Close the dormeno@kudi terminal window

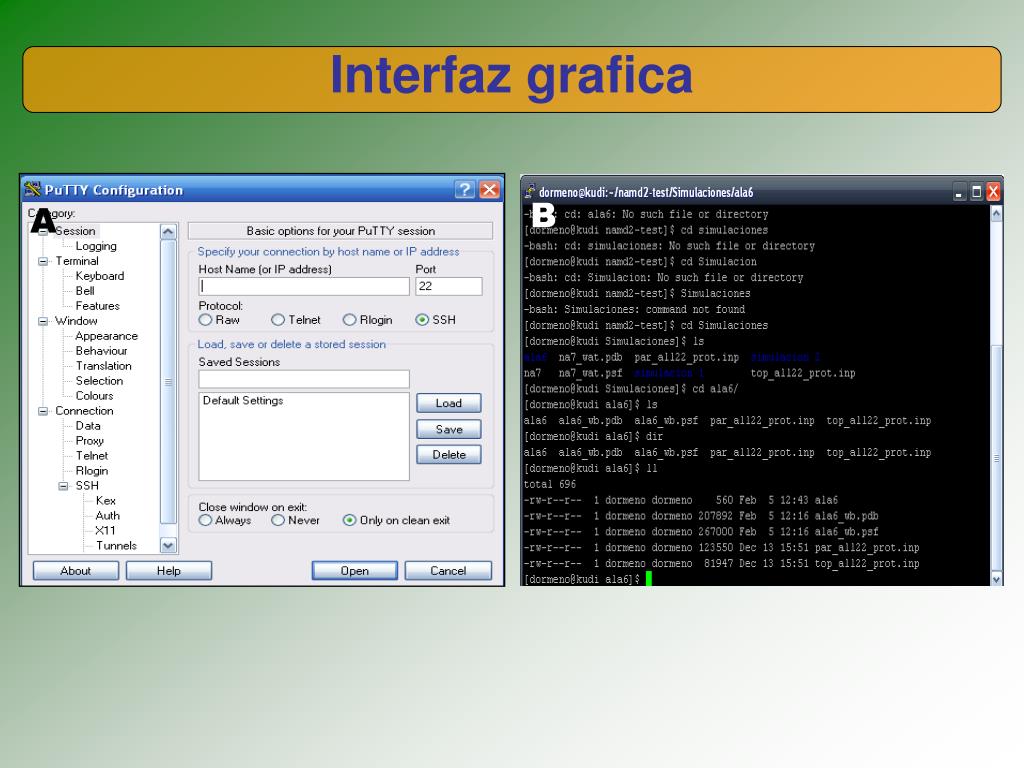click(993, 192)
